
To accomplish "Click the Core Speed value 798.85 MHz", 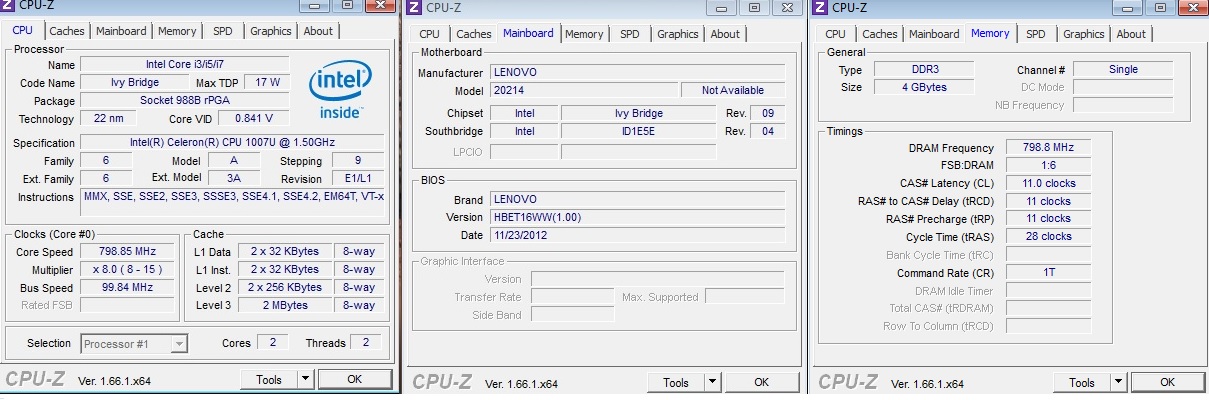I will click(127, 252).
